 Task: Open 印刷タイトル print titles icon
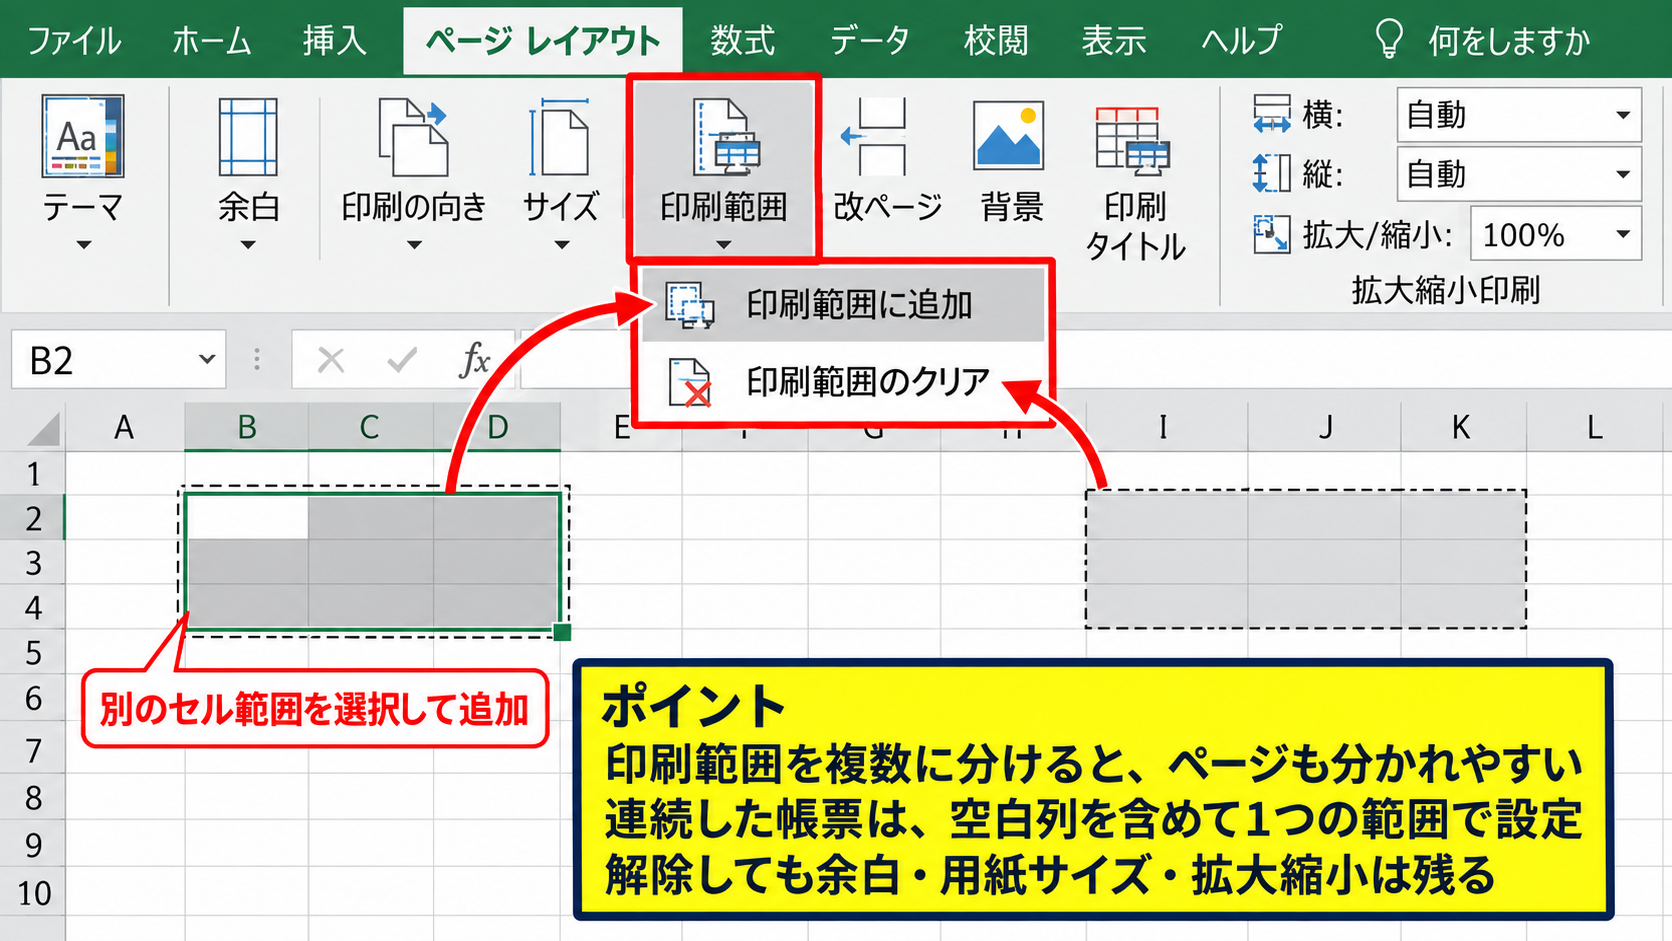[x=1133, y=140]
